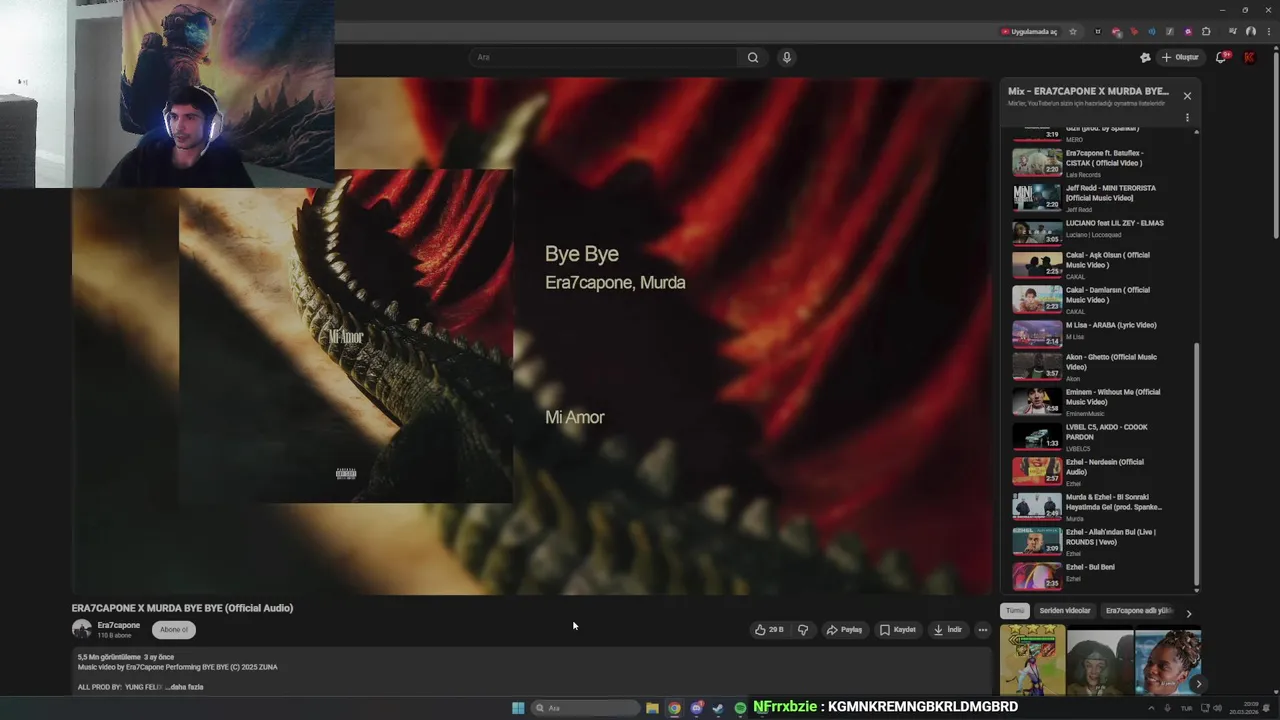
Task: Open the Oluştur create button
Action: click(1180, 57)
